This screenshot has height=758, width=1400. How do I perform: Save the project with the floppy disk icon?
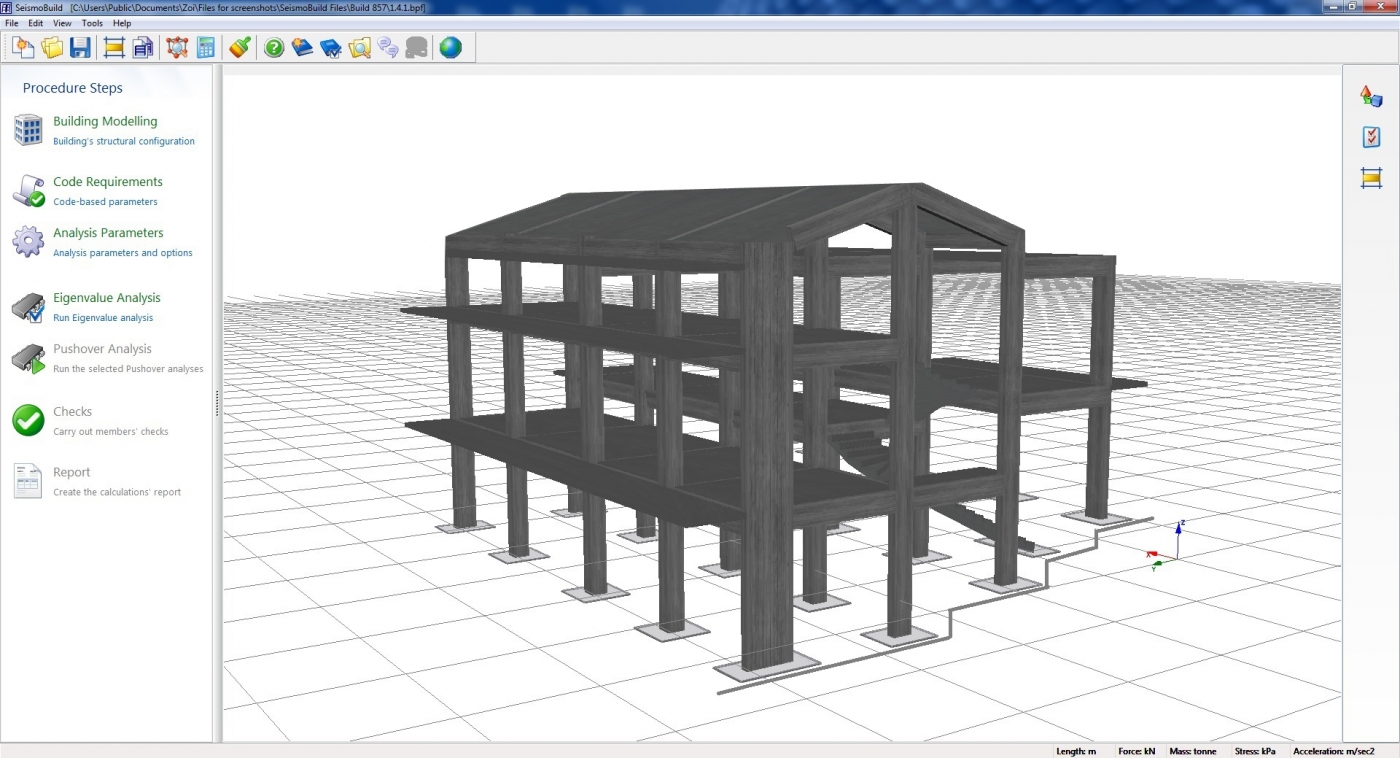tap(80, 47)
